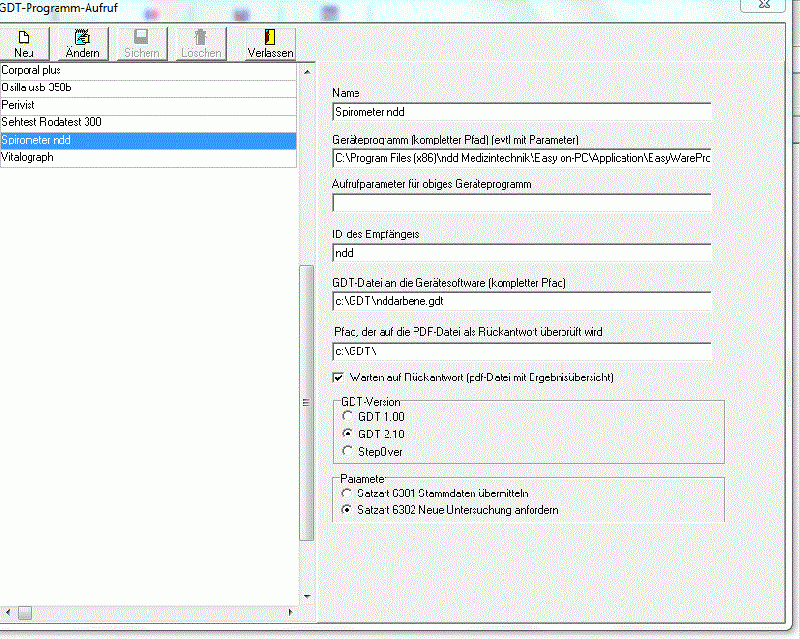Choose Satzart 6302 Neue Untersuchung anfordern
800x639 pixels.
[347, 510]
